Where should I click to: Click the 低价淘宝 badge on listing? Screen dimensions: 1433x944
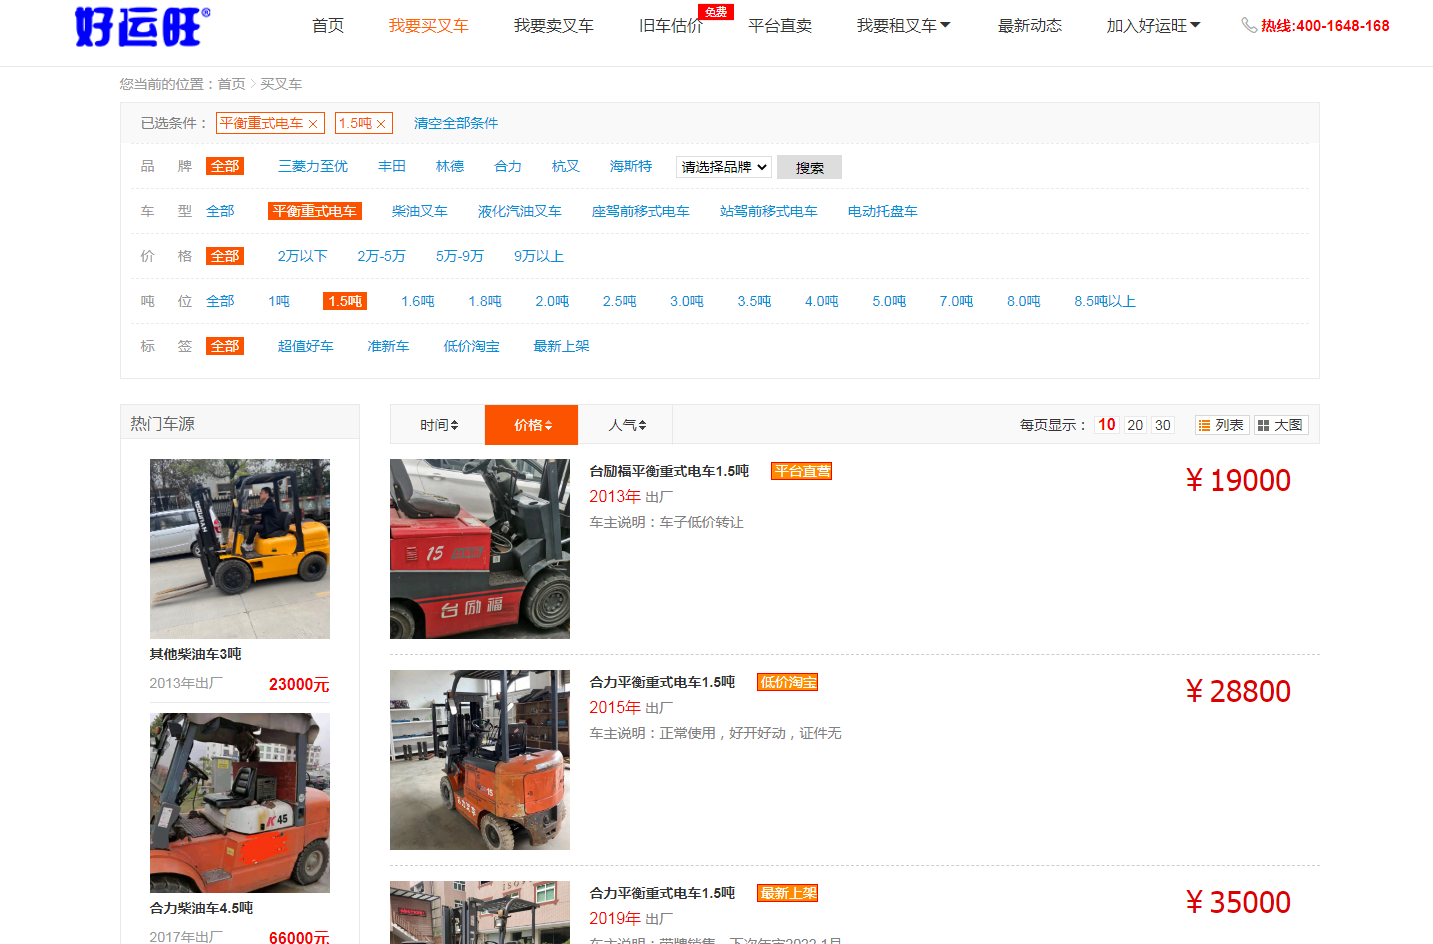pos(788,682)
